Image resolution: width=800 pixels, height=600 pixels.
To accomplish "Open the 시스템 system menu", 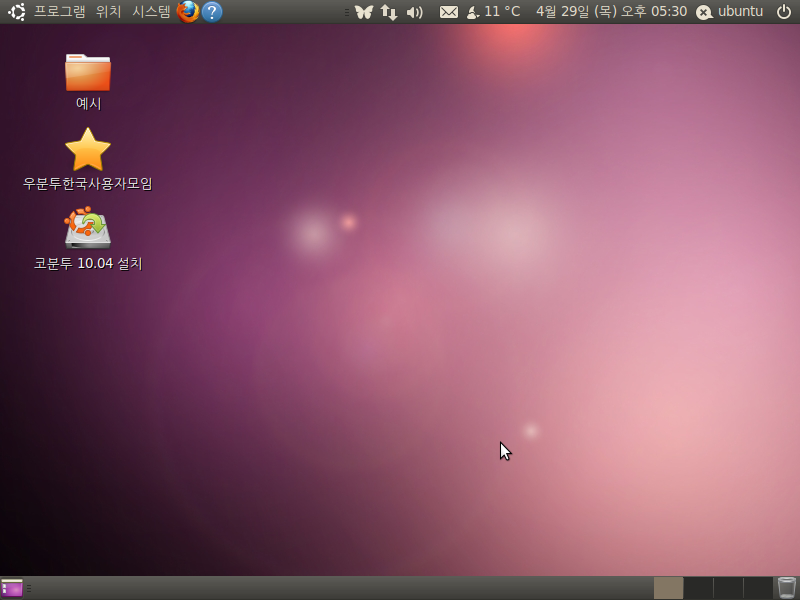I will point(152,12).
